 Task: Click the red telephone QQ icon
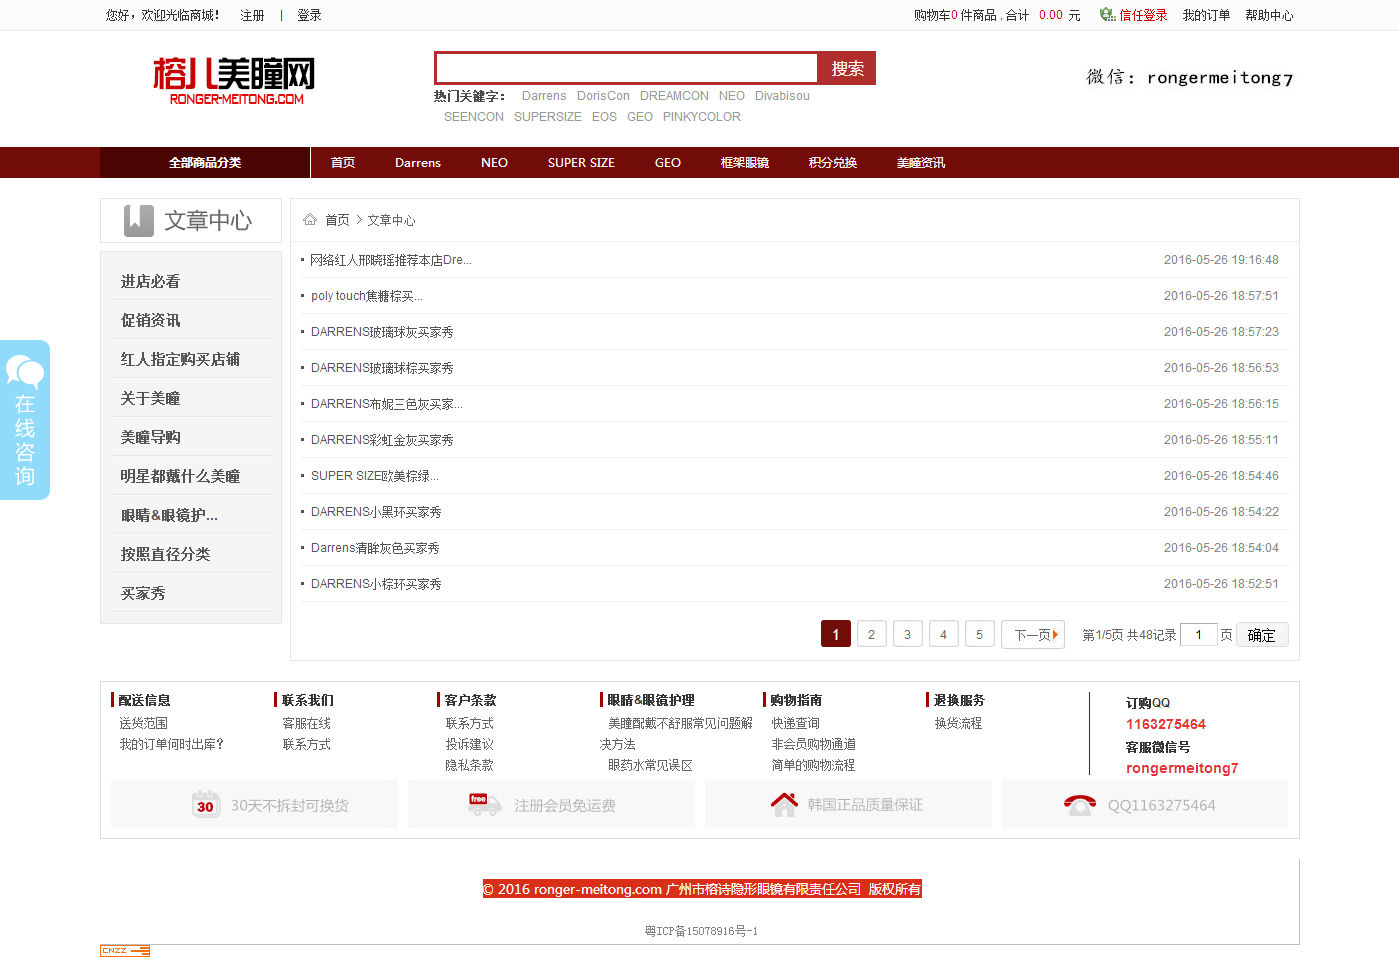pos(1079,805)
